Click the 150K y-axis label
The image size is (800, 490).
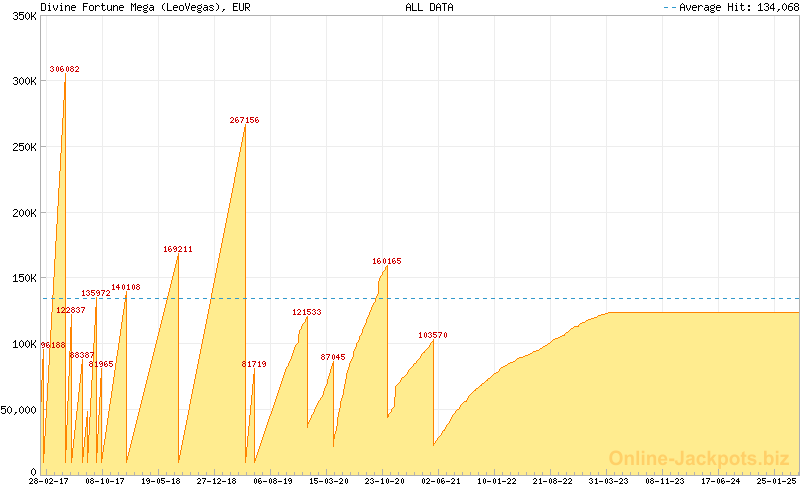(22, 278)
